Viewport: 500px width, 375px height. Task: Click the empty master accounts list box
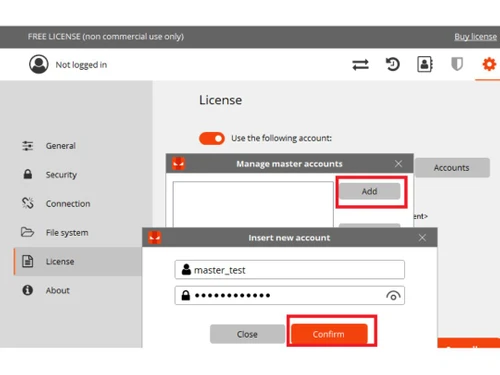coord(253,204)
